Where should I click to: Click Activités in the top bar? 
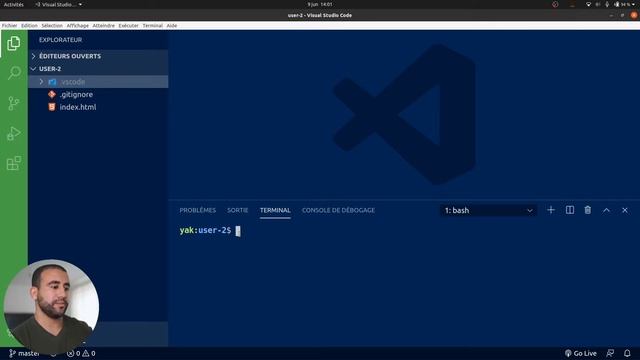pos(13,4)
